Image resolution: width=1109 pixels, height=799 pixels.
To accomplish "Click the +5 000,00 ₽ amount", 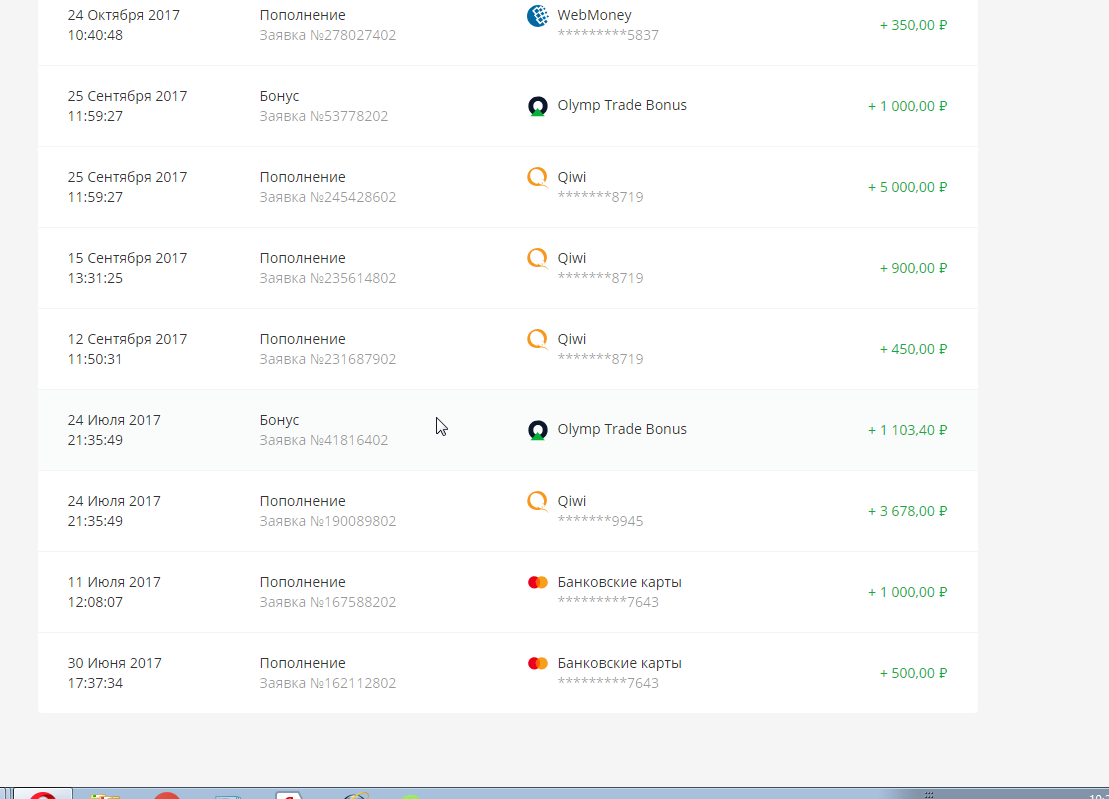I will click(907, 187).
